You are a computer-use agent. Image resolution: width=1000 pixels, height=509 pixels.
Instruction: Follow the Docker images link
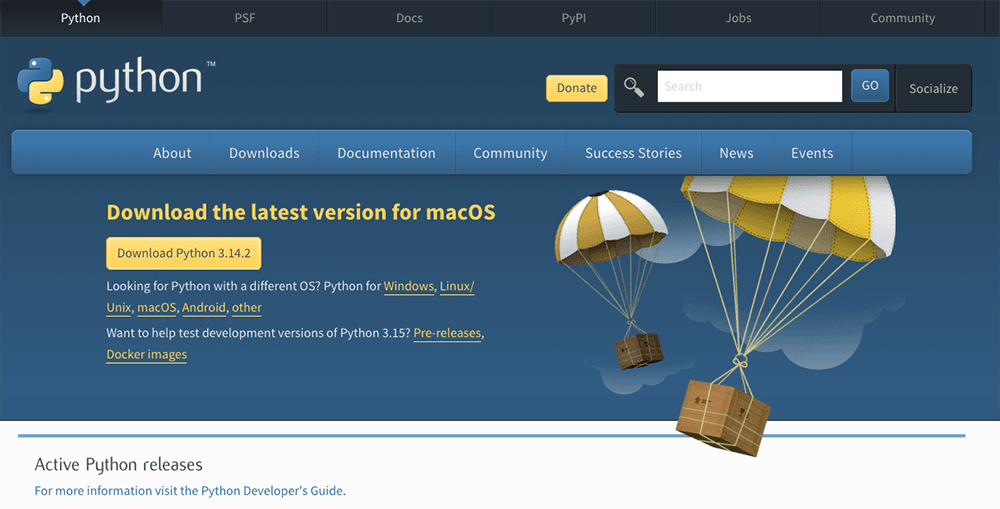146,354
